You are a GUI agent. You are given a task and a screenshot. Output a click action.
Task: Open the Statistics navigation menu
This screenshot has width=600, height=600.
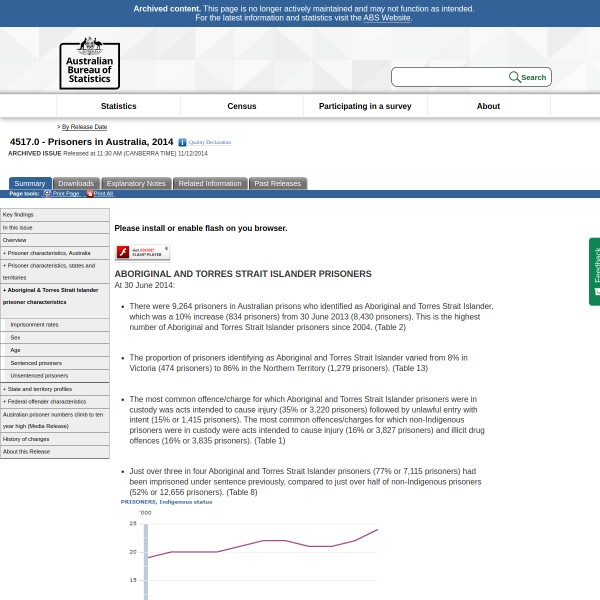[x=118, y=106]
